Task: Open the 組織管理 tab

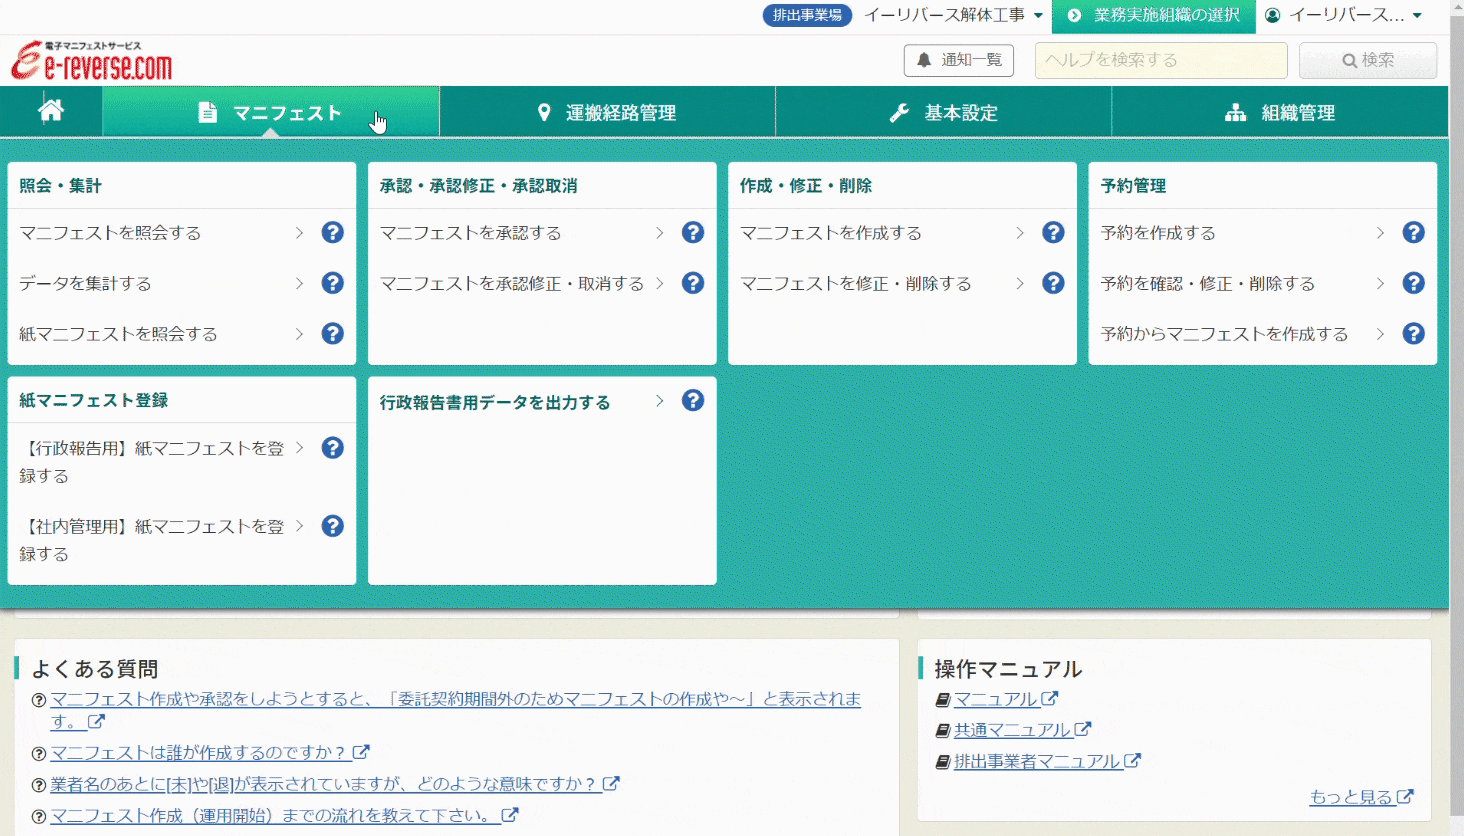Action: click(1280, 112)
